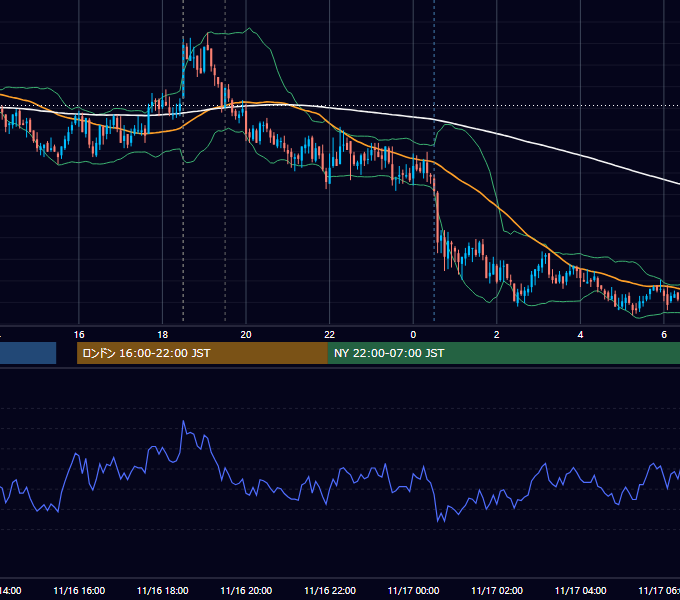Click the hour label 20 under the price chart

point(246,335)
